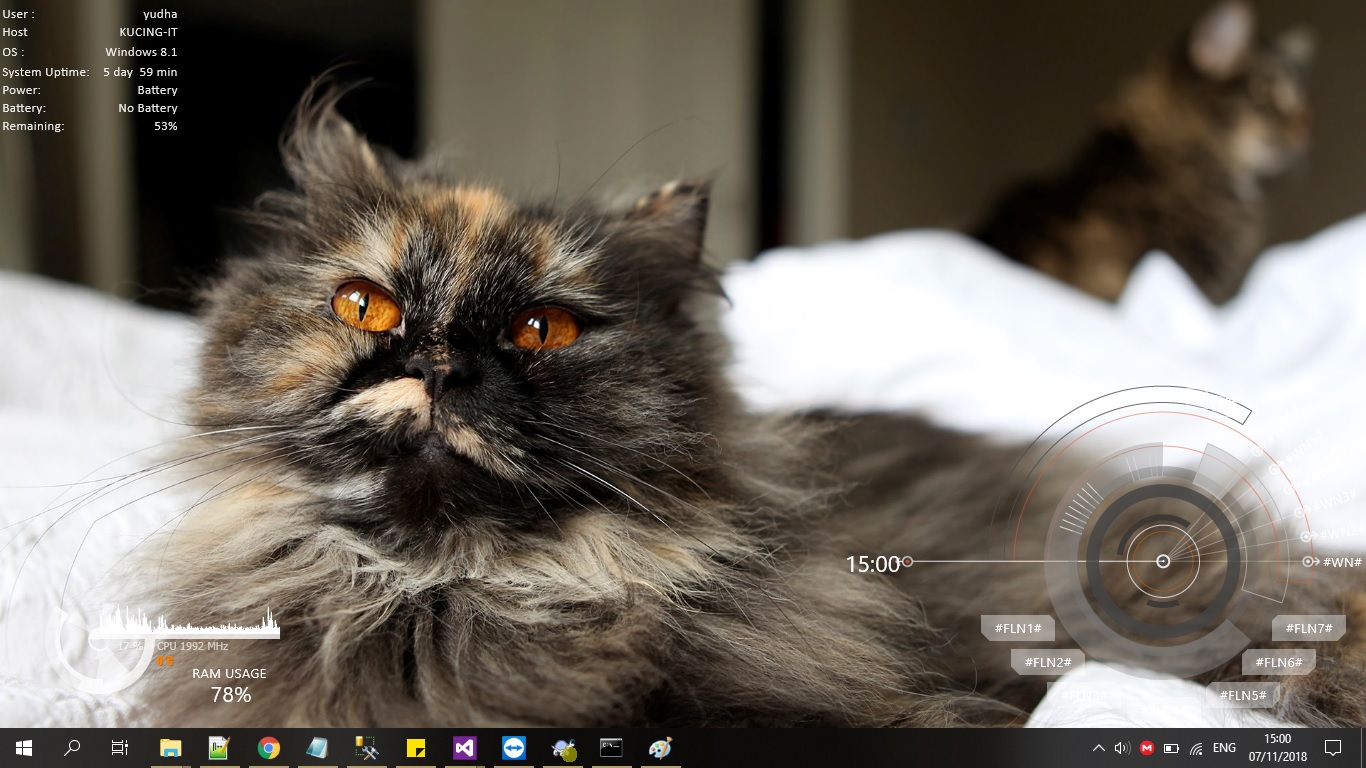This screenshot has height=768, width=1366.
Task: Open the Action Center notification panel
Action: click(x=1334, y=748)
